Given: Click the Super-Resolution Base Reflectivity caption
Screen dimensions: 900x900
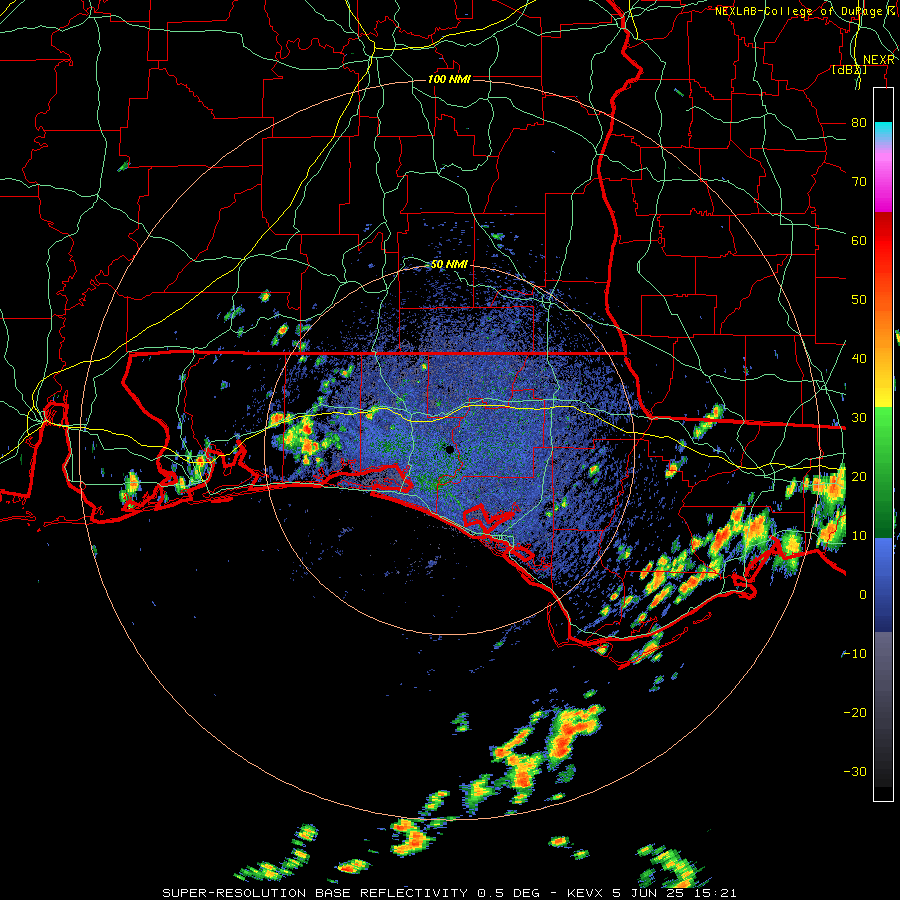Looking at the screenshot, I should click(449, 893).
